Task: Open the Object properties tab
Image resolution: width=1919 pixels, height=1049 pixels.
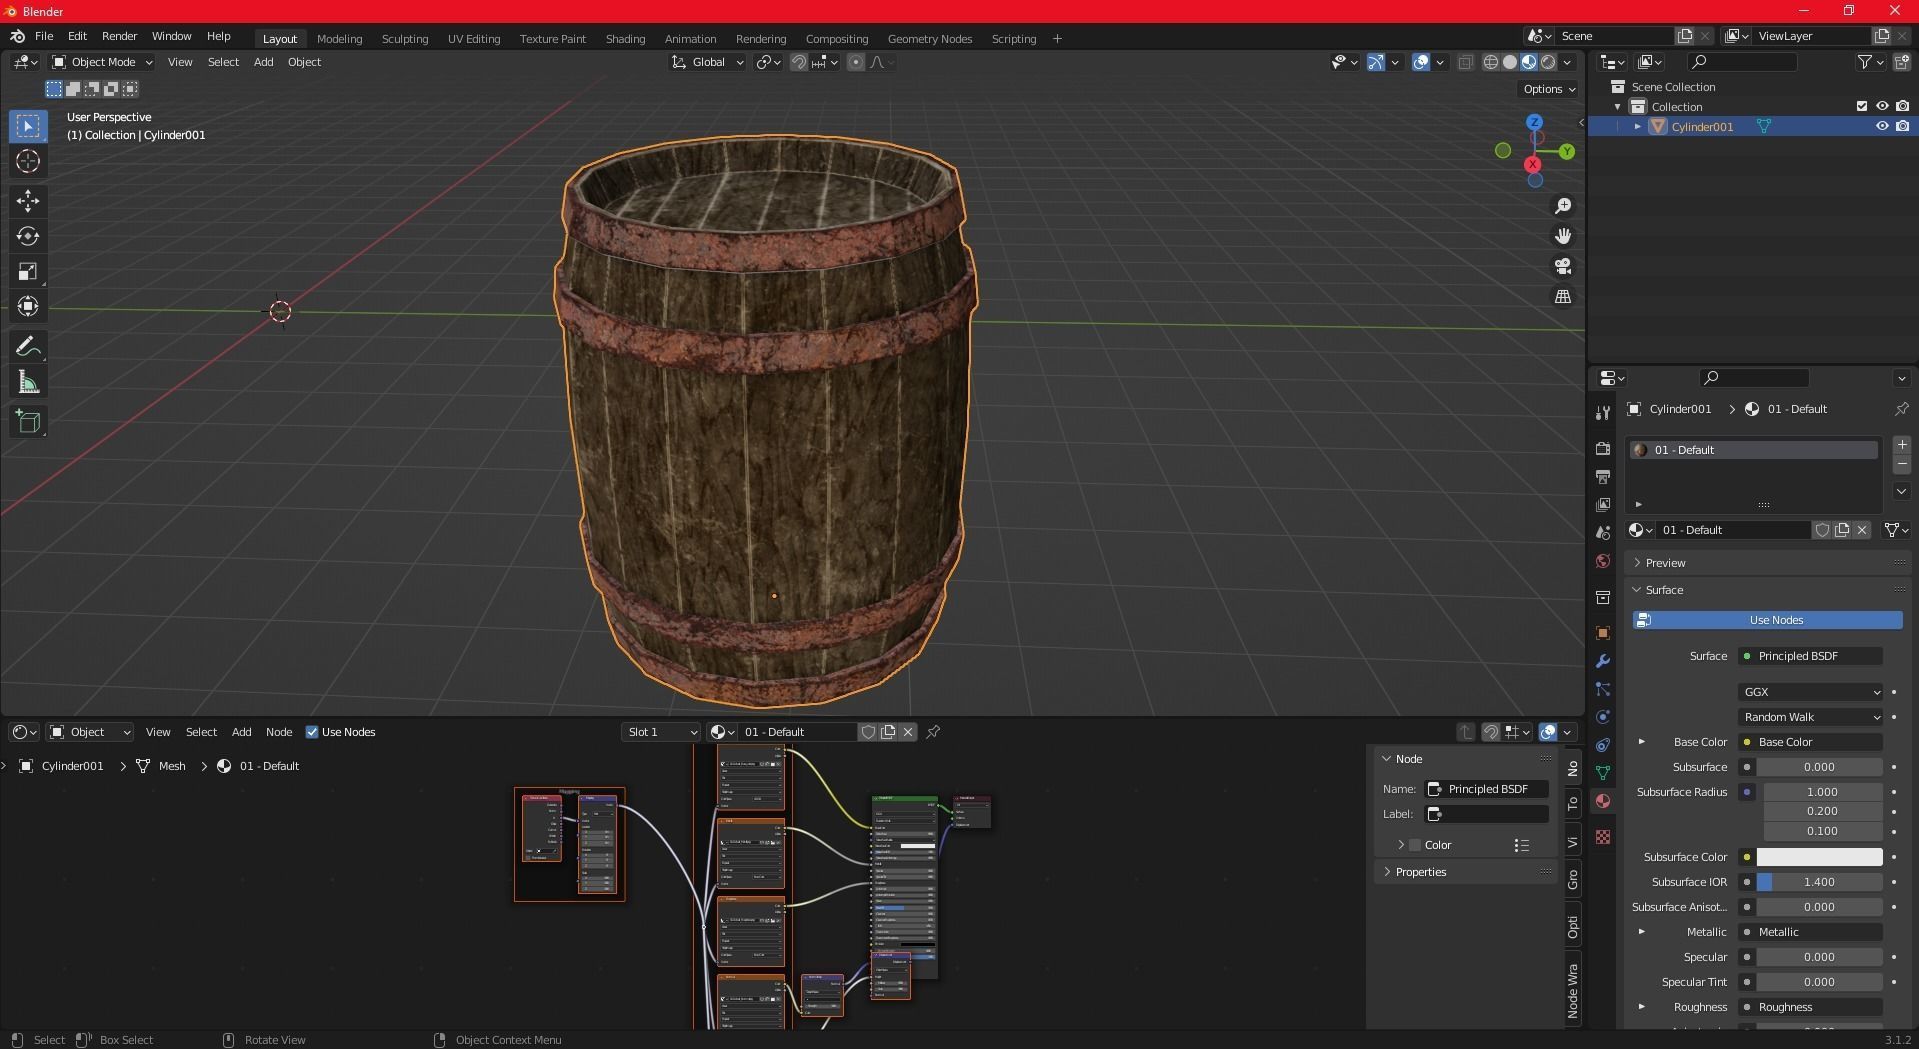Action: tap(1603, 633)
